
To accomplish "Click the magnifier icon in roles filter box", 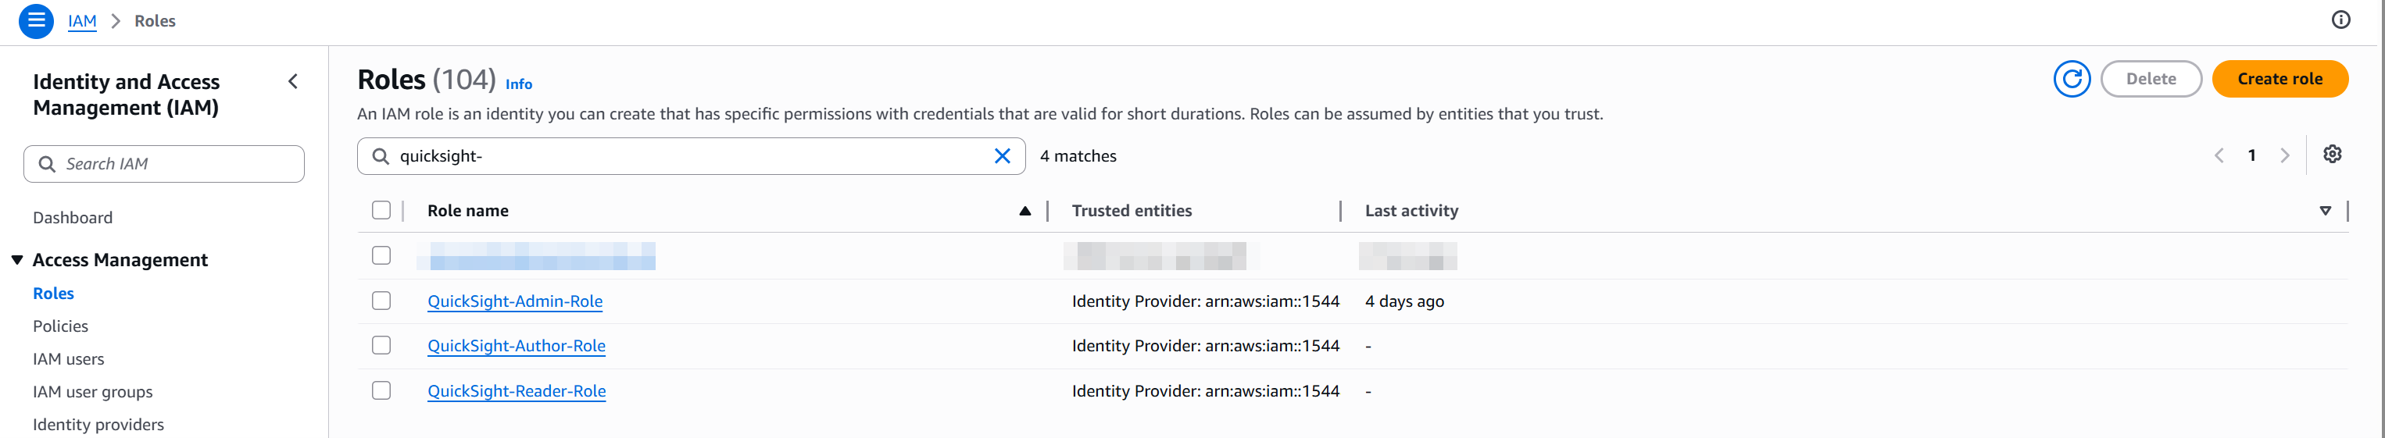I will click(381, 156).
